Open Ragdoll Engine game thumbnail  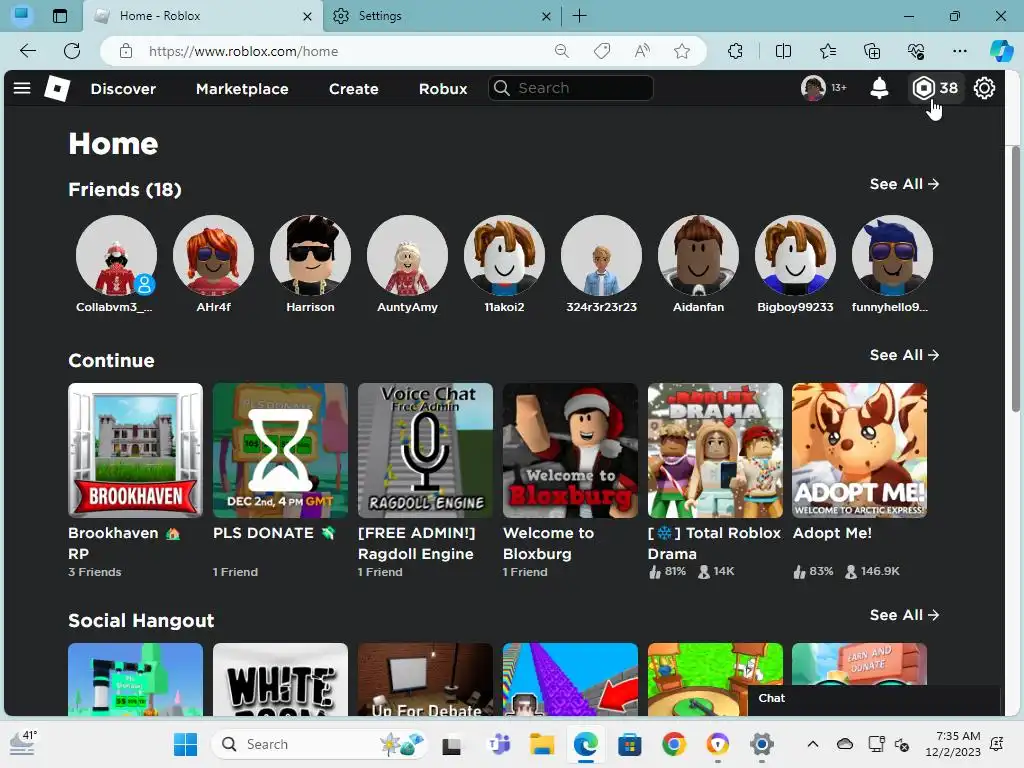tap(425, 451)
